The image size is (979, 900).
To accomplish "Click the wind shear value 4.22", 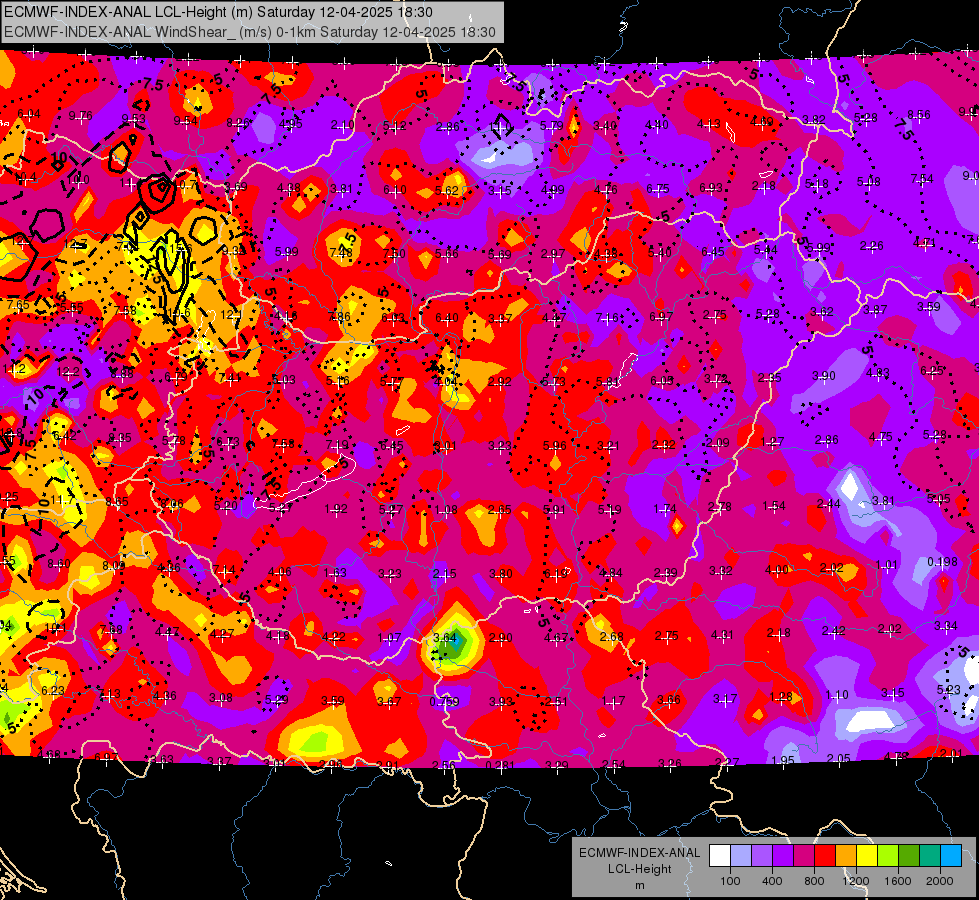I will coord(333,637).
